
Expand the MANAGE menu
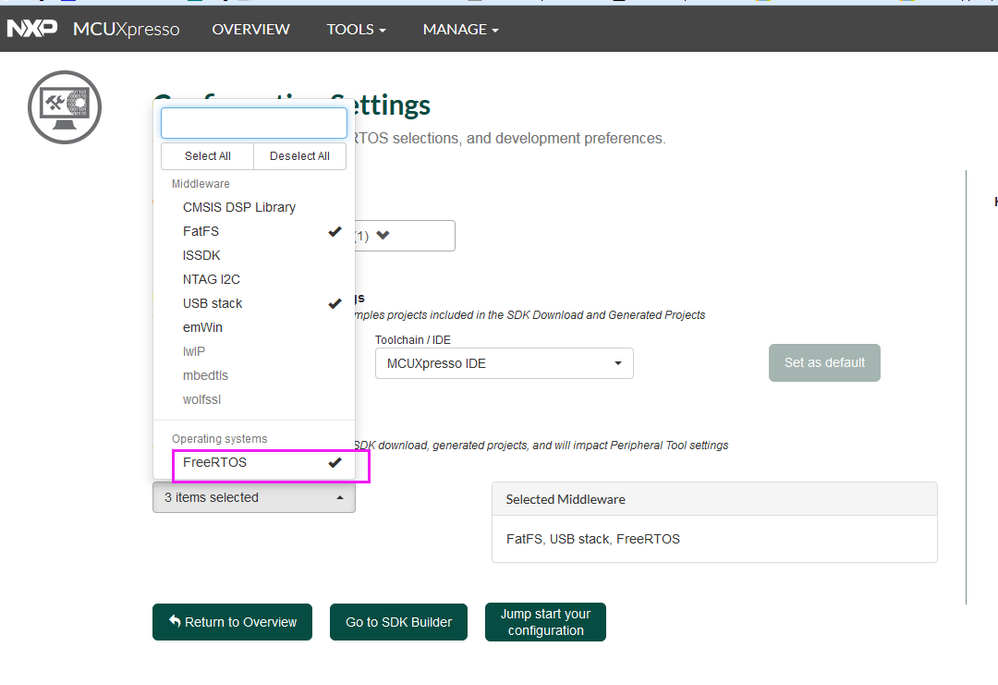(460, 29)
